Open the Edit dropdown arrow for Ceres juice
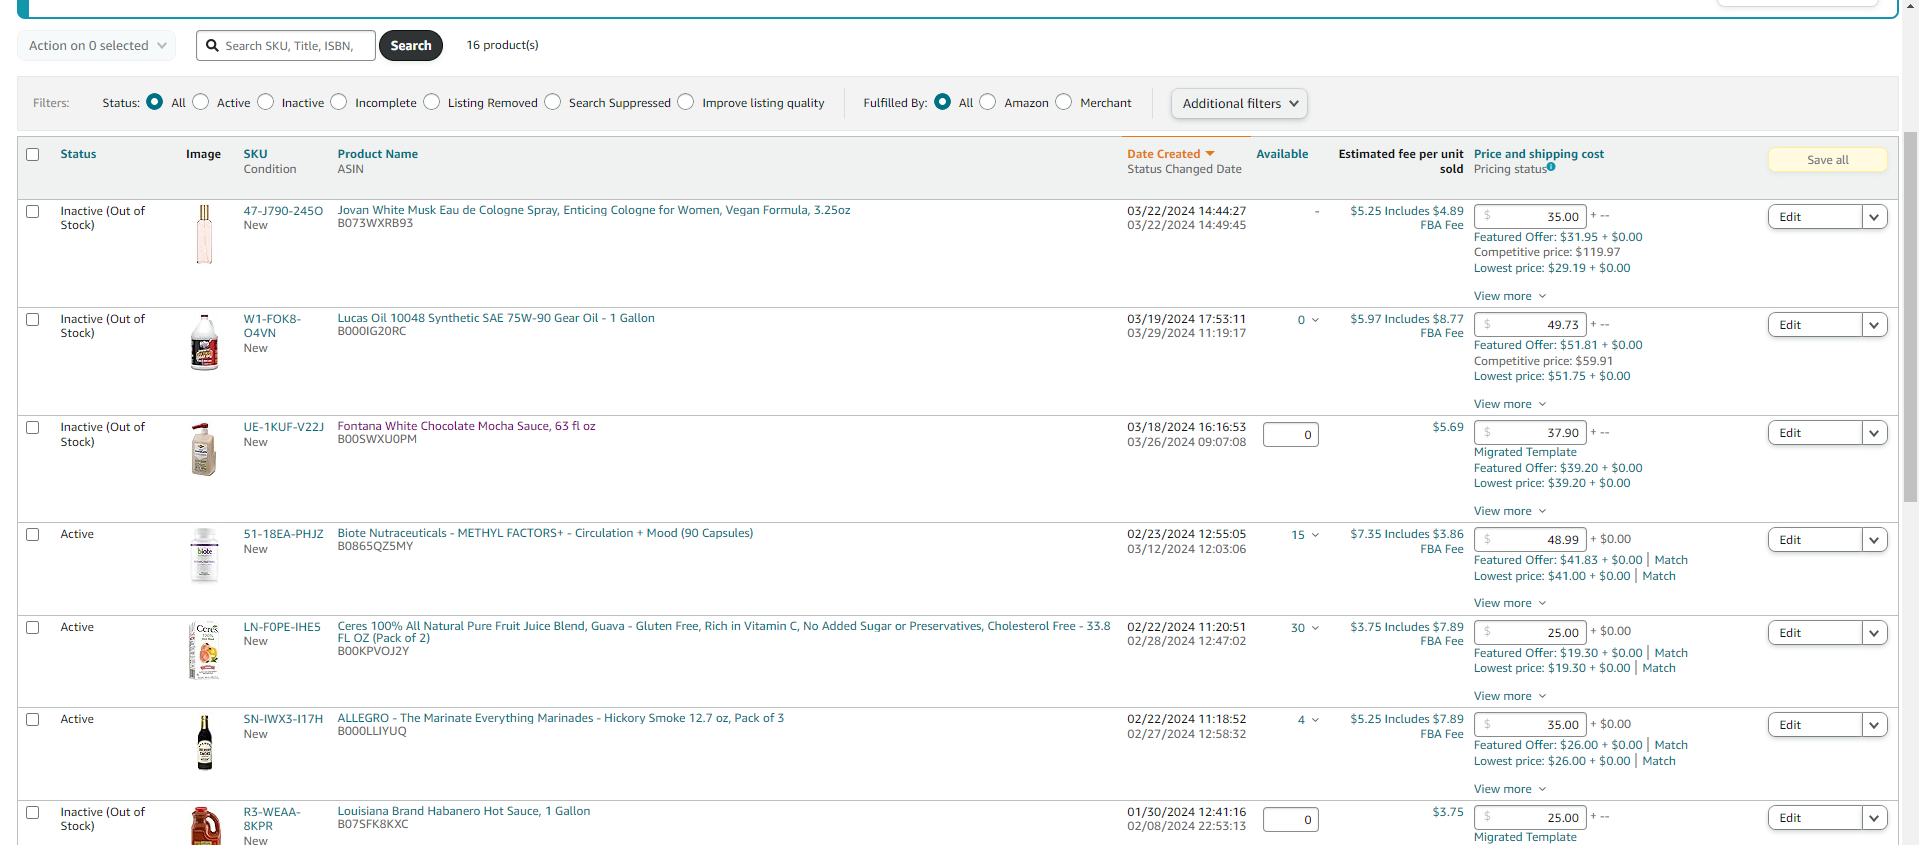This screenshot has width=1919, height=845. click(x=1875, y=633)
